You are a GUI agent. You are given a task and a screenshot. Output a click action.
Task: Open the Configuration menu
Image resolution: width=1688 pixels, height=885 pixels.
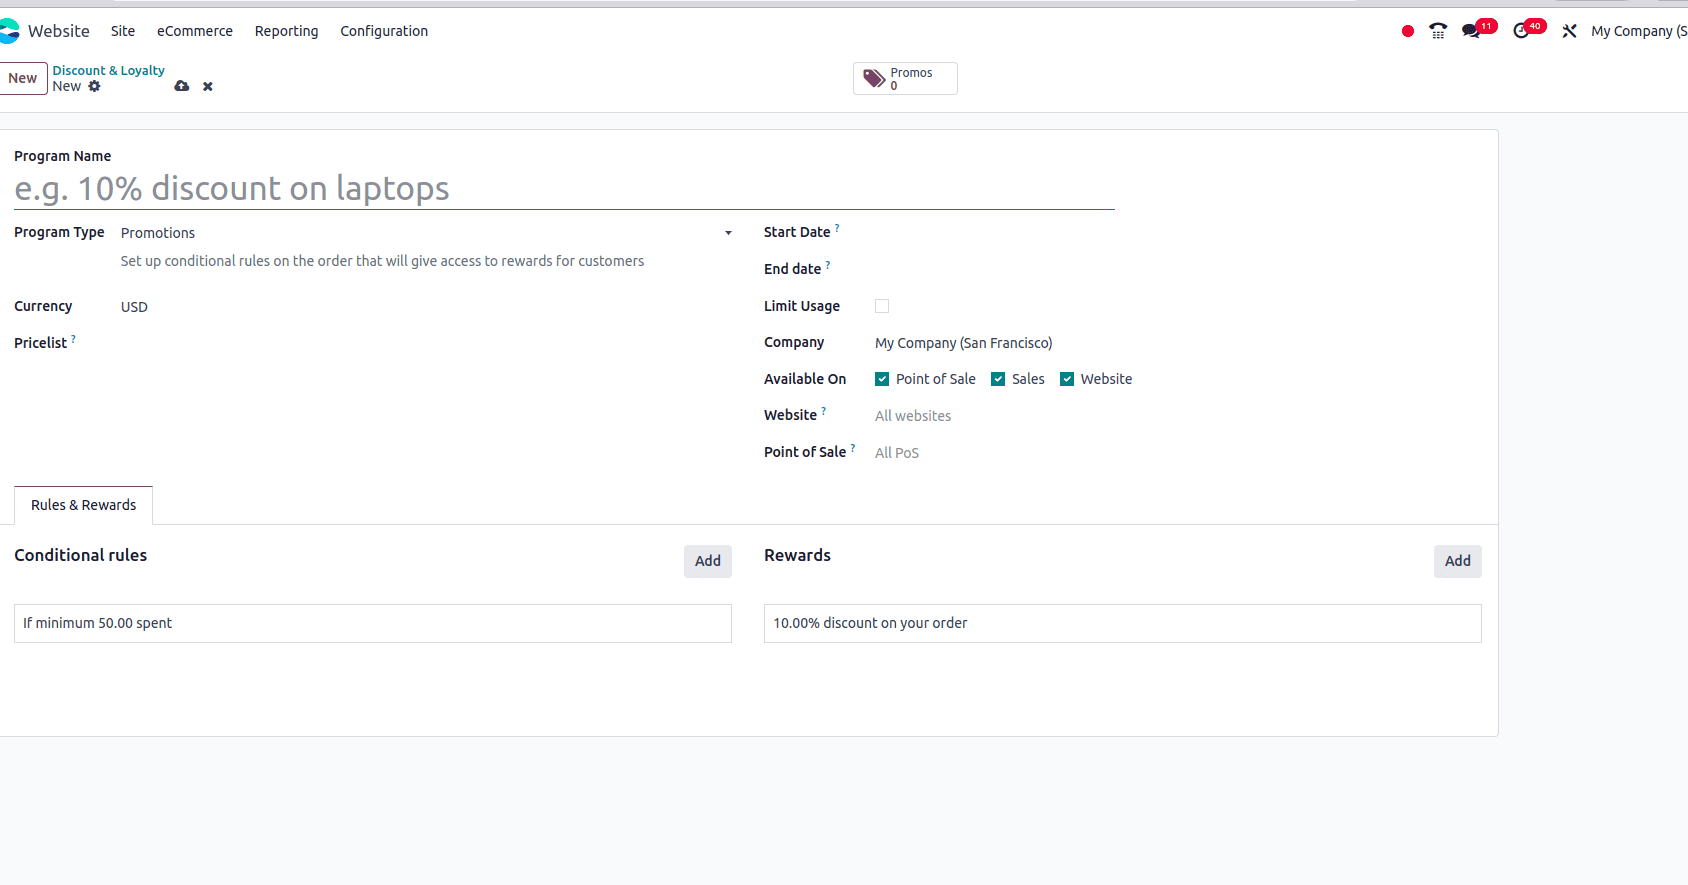(384, 31)
